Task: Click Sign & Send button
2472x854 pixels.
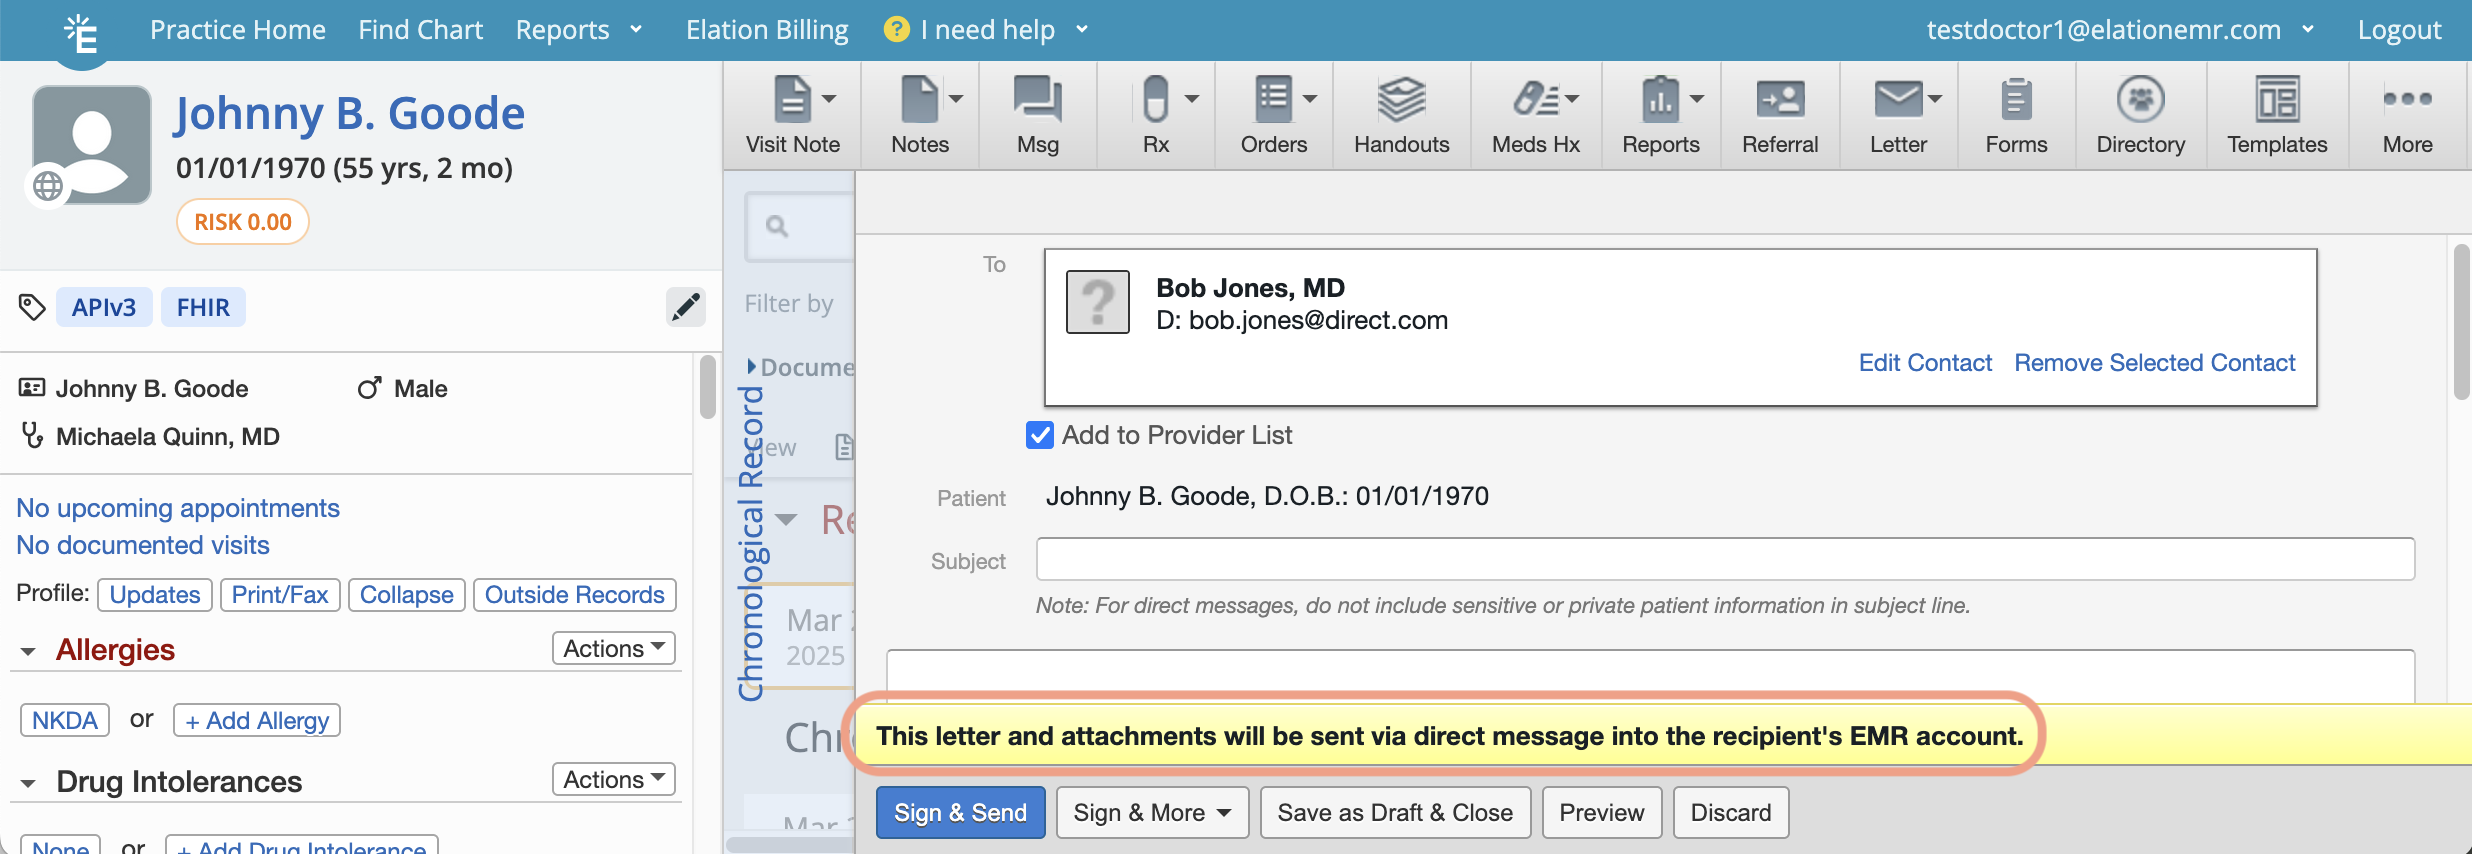Action: point(961,812)
